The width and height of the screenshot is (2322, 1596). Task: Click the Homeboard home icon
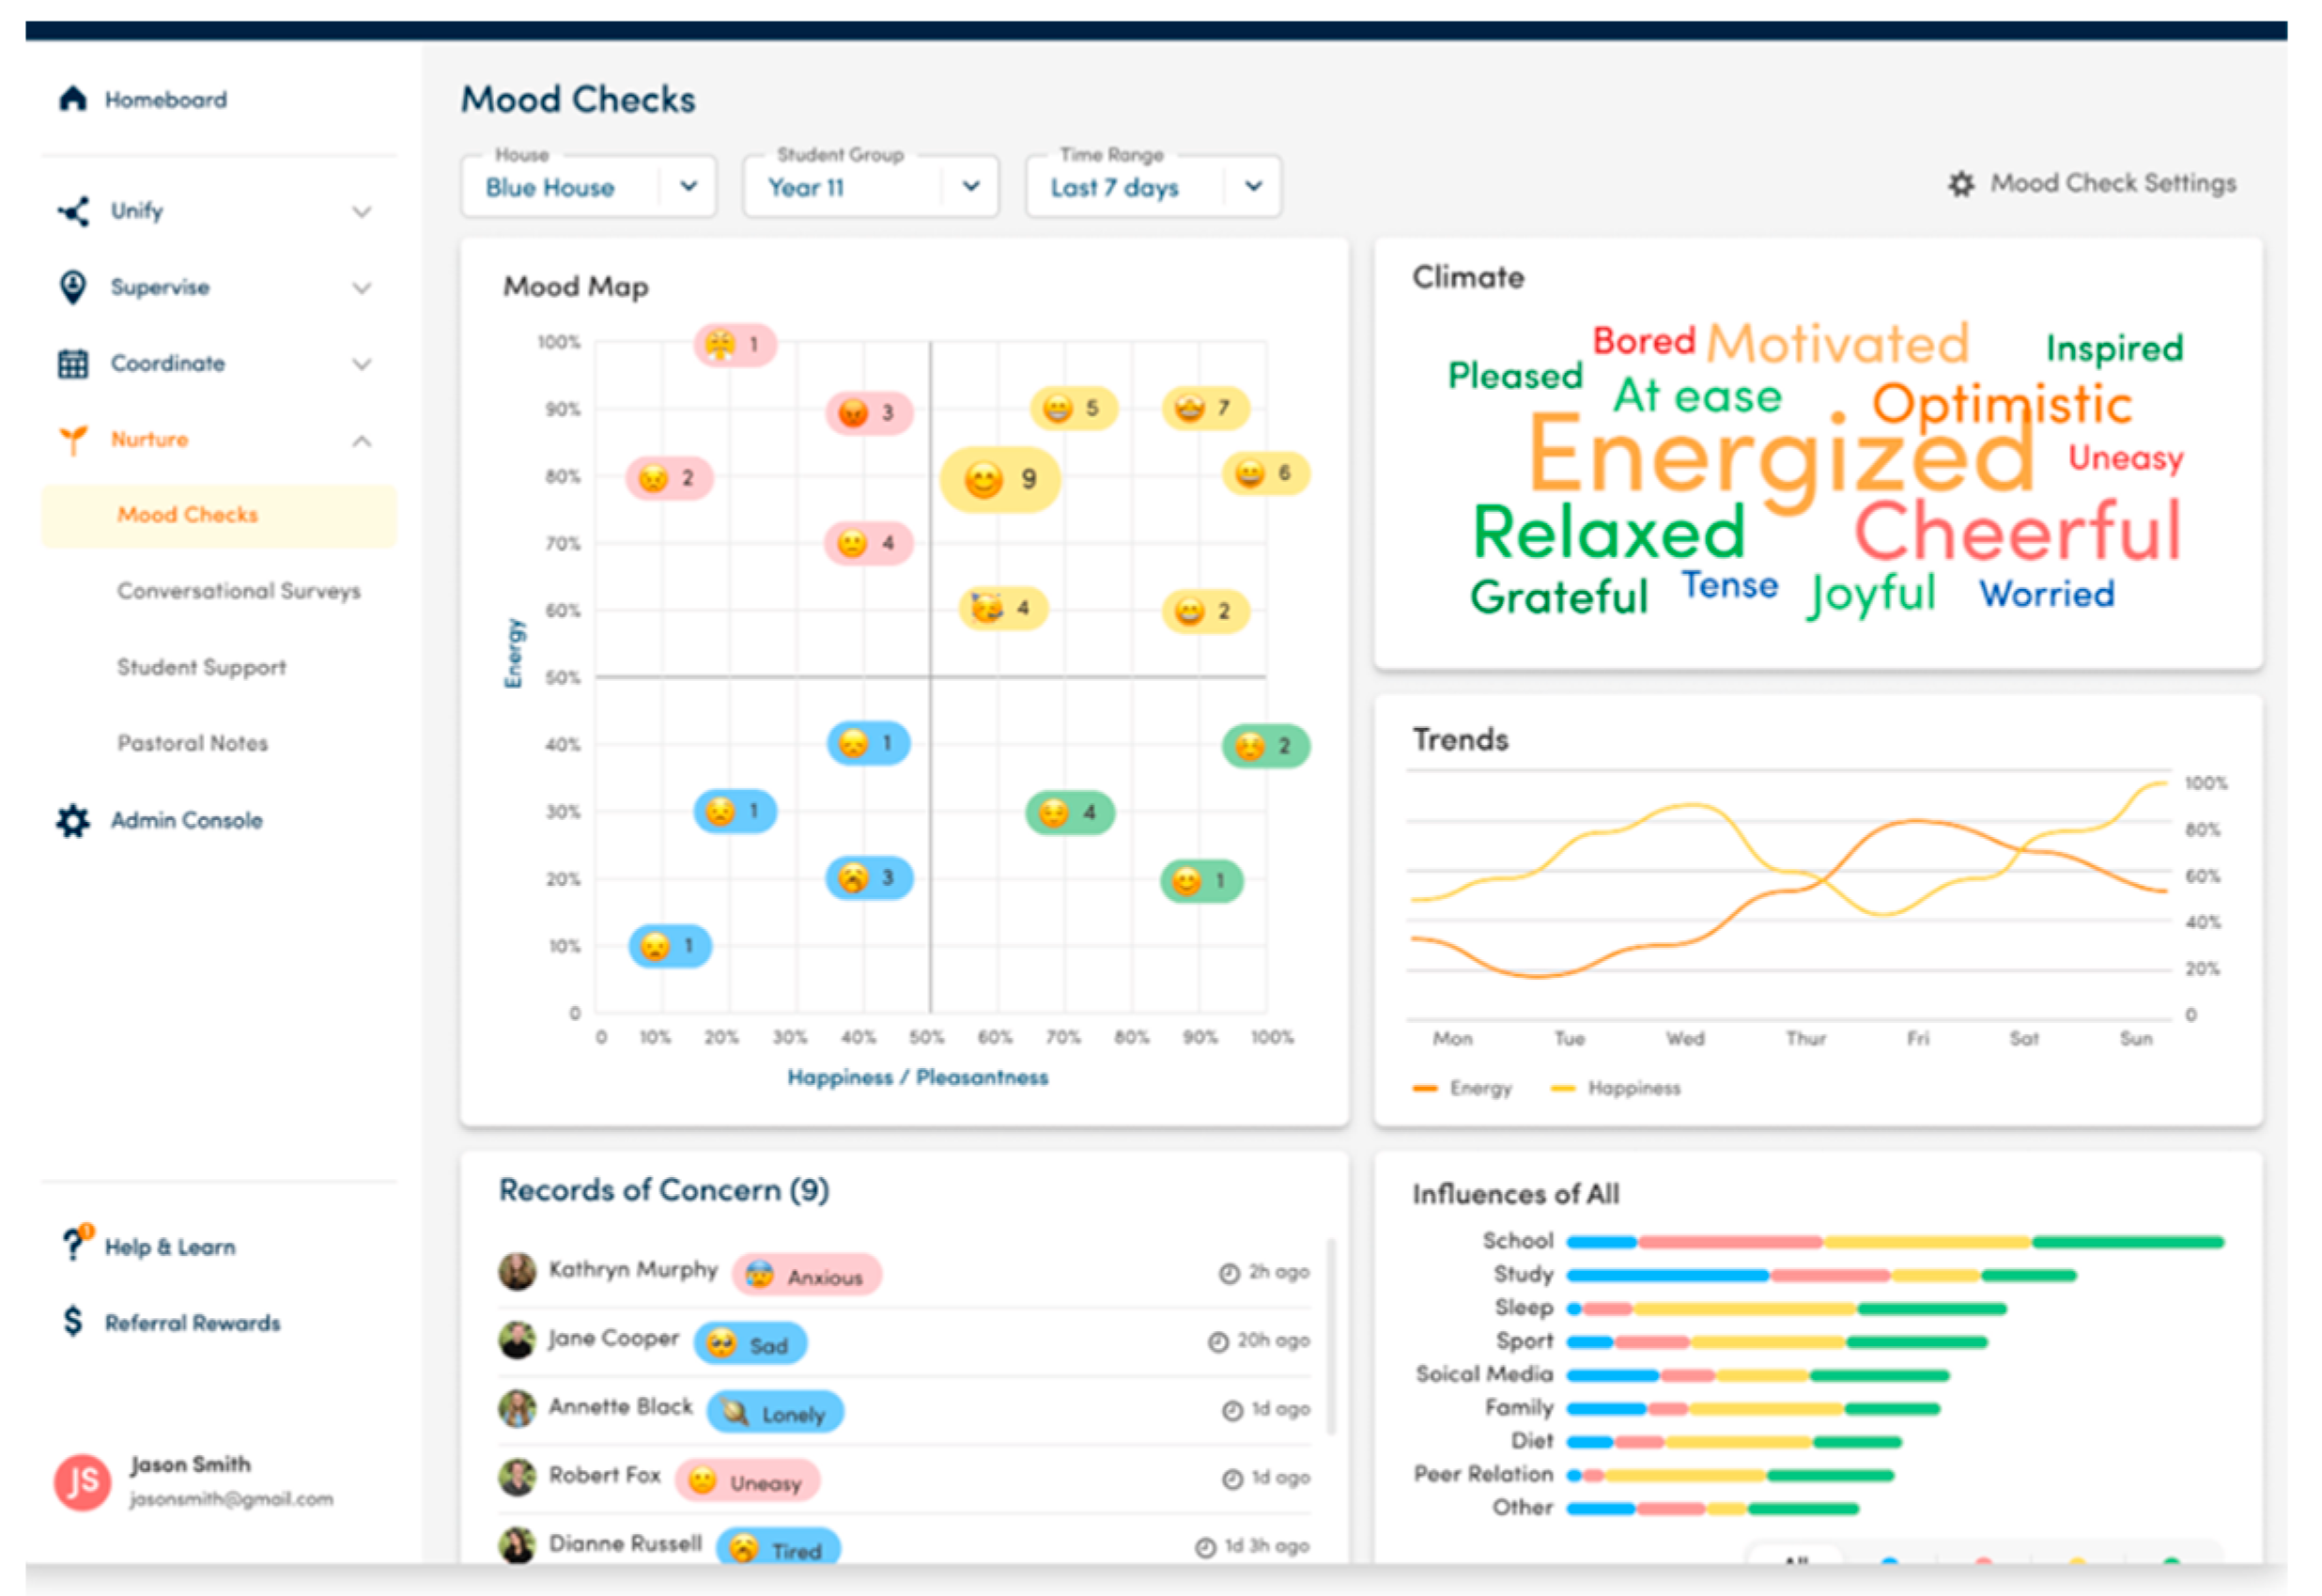point(73,99)
